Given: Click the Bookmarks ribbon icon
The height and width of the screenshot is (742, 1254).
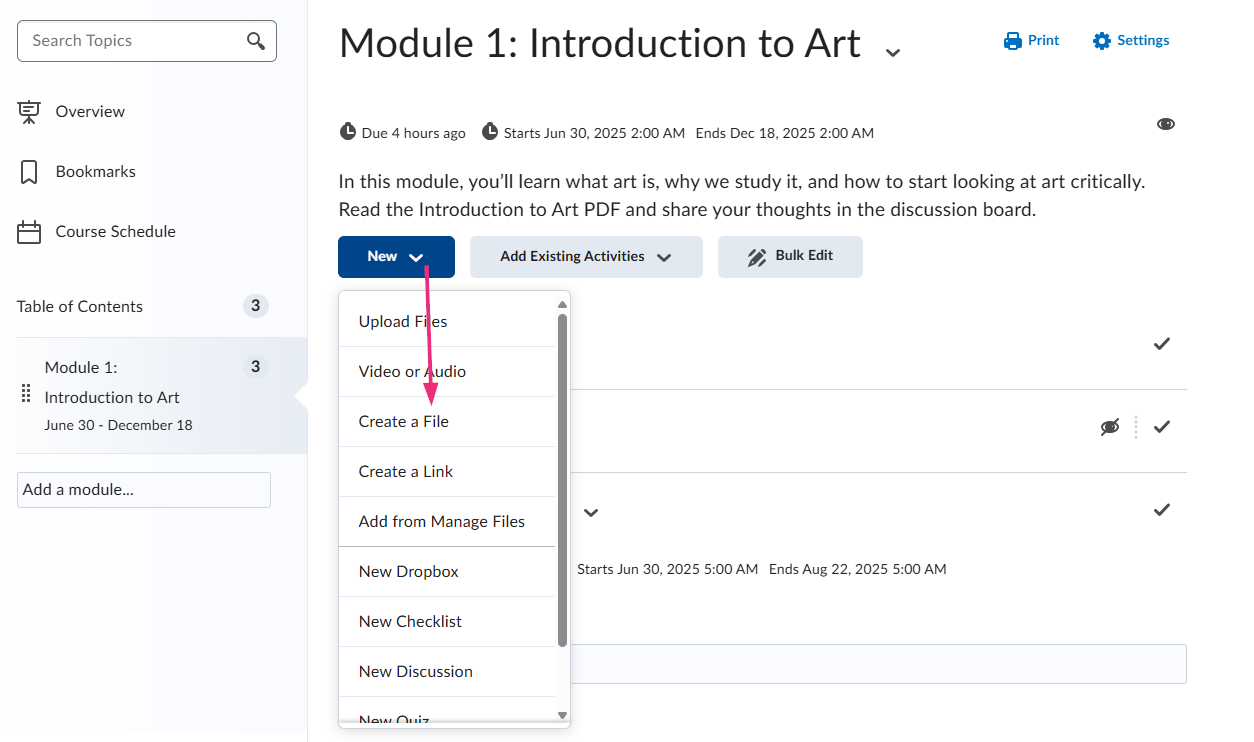Looking at the screenshot, I should [29, 172].
